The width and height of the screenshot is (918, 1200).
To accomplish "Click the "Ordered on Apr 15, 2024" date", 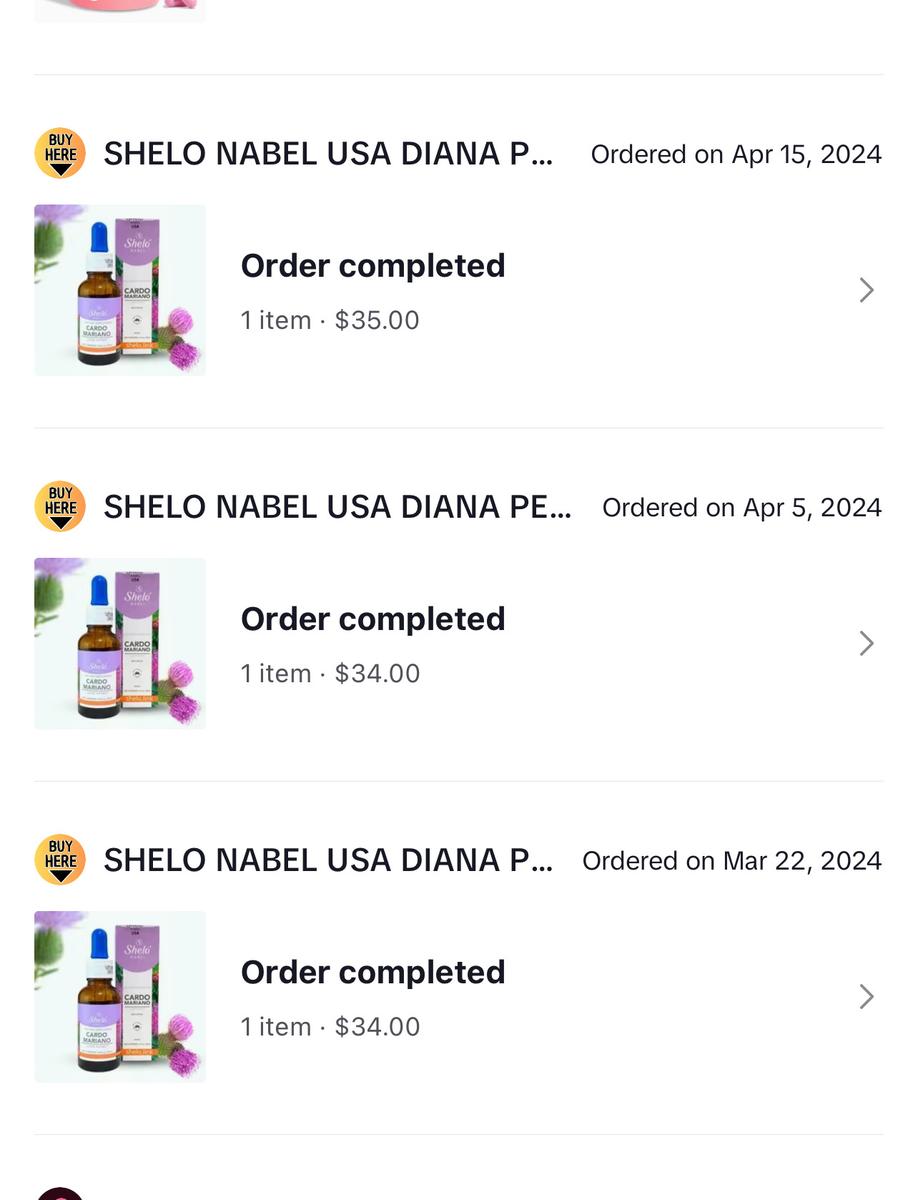I will (736, 155).
